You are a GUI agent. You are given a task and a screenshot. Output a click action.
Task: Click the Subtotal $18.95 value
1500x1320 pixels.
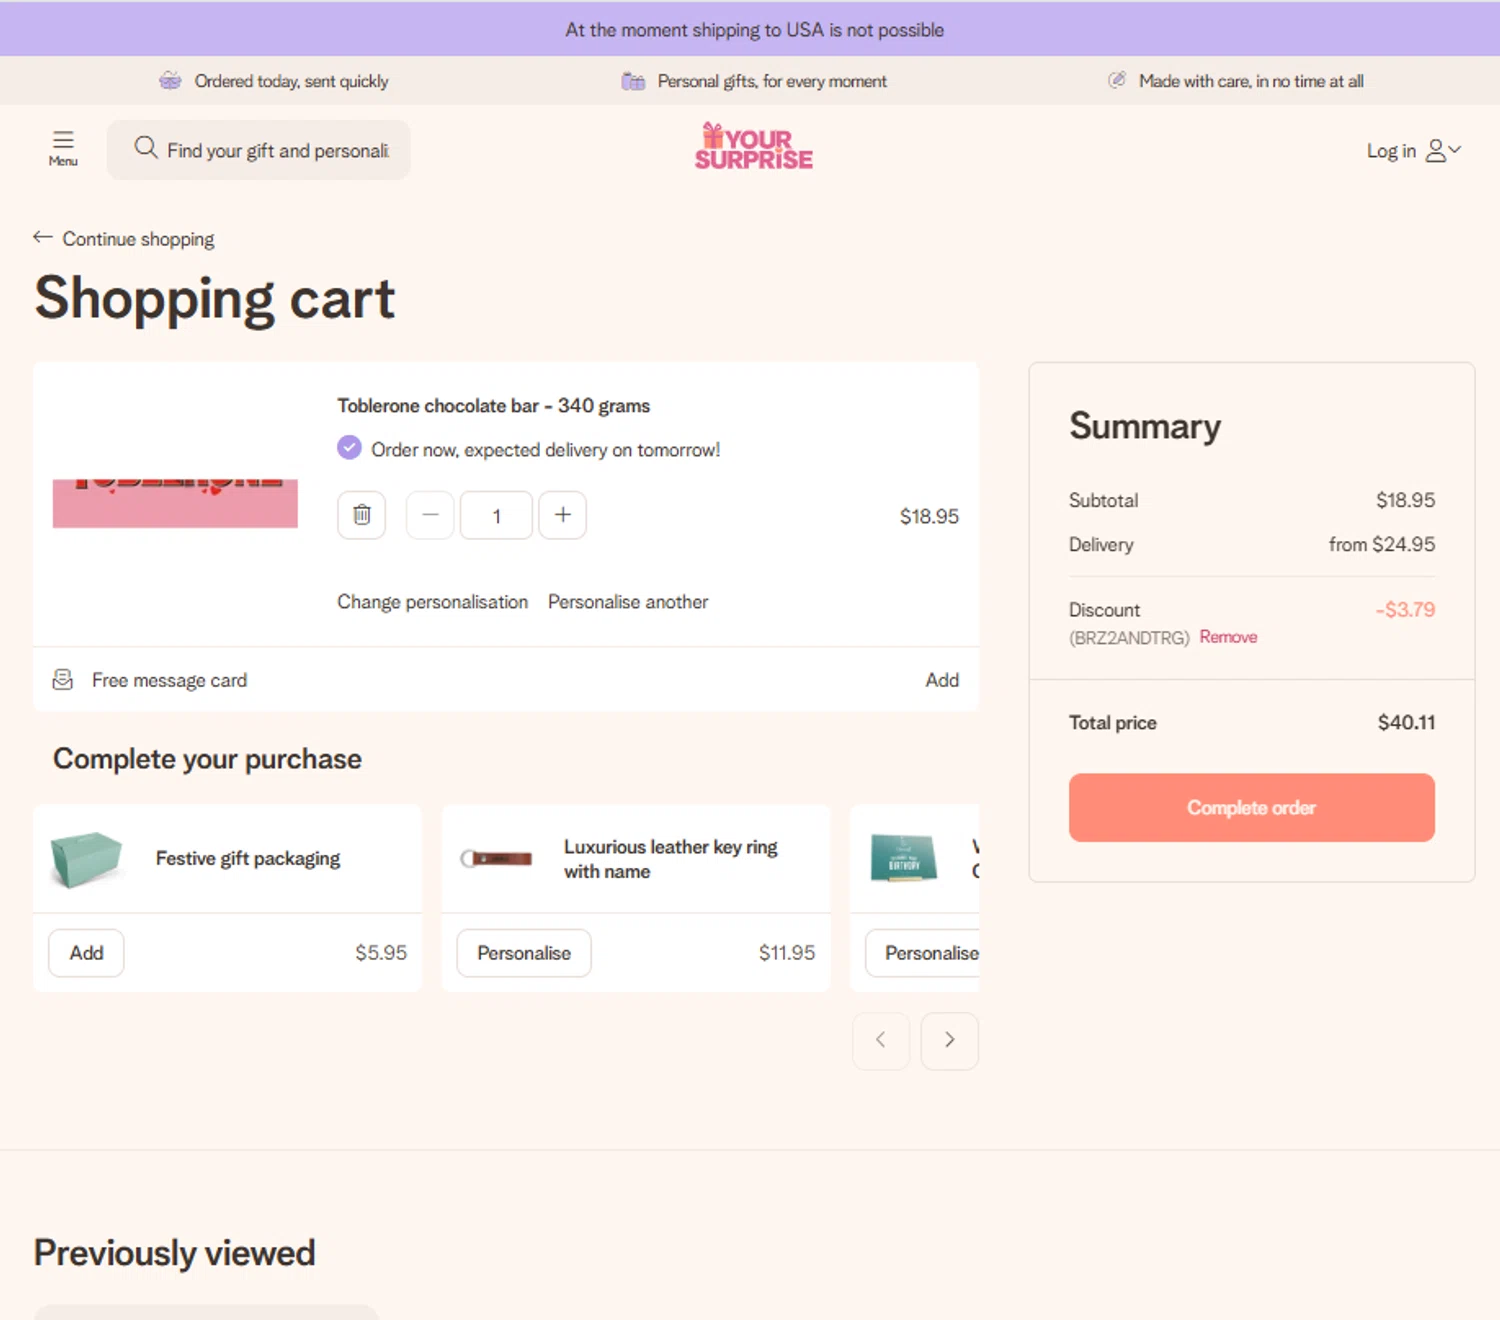click(1405, 500)
